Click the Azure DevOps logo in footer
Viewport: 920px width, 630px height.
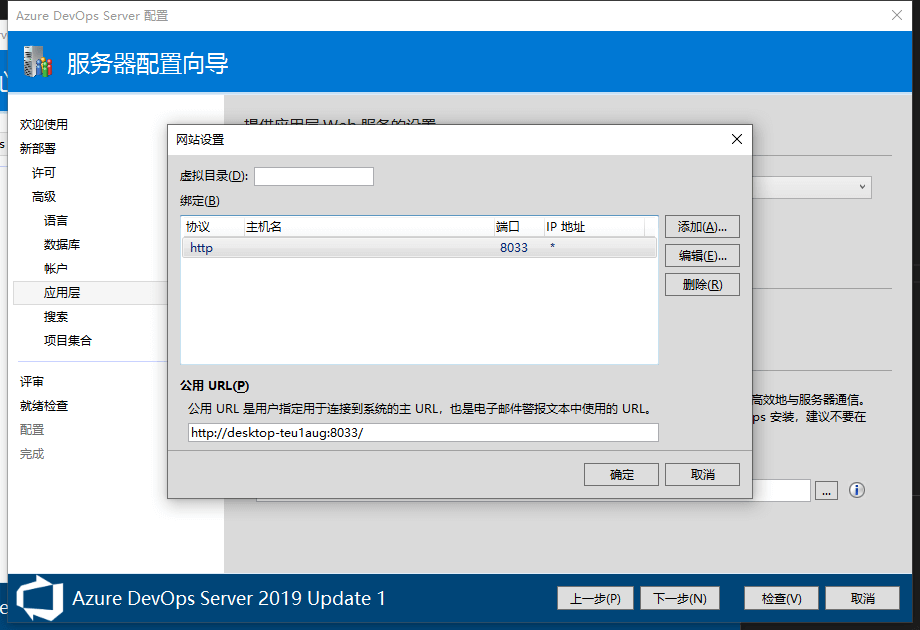click(39, 598)
